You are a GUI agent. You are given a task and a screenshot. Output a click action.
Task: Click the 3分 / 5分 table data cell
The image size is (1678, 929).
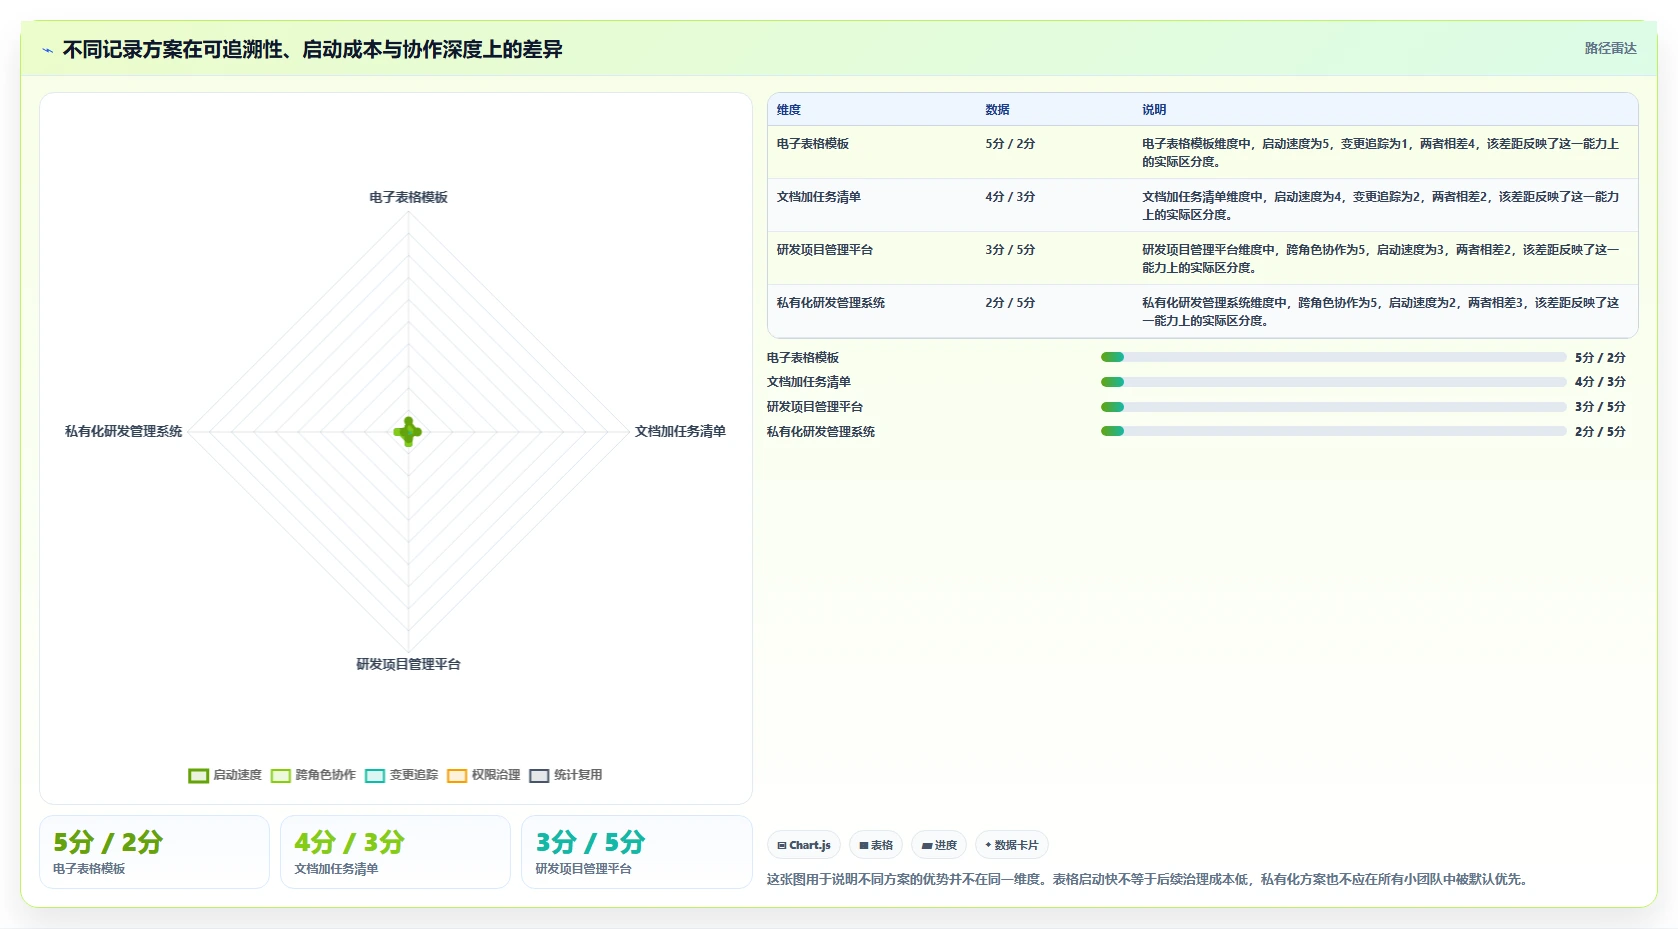(x=1010, y=250)
